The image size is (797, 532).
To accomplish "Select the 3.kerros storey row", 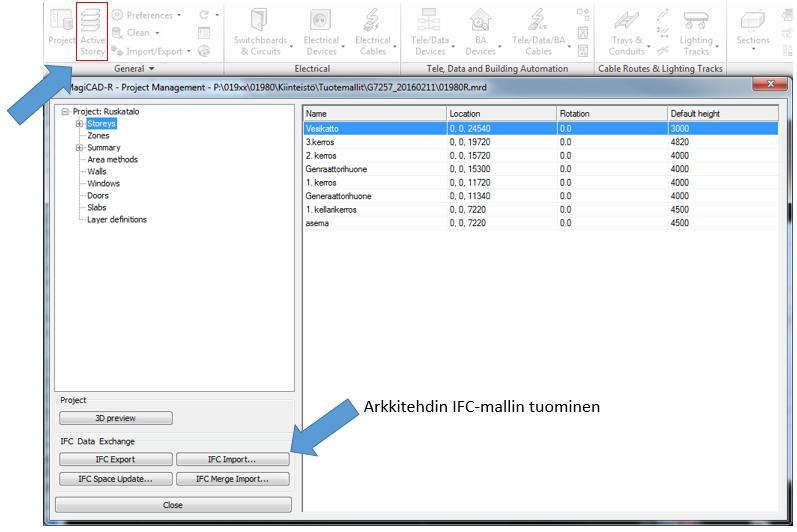I will tap(541, 142).
